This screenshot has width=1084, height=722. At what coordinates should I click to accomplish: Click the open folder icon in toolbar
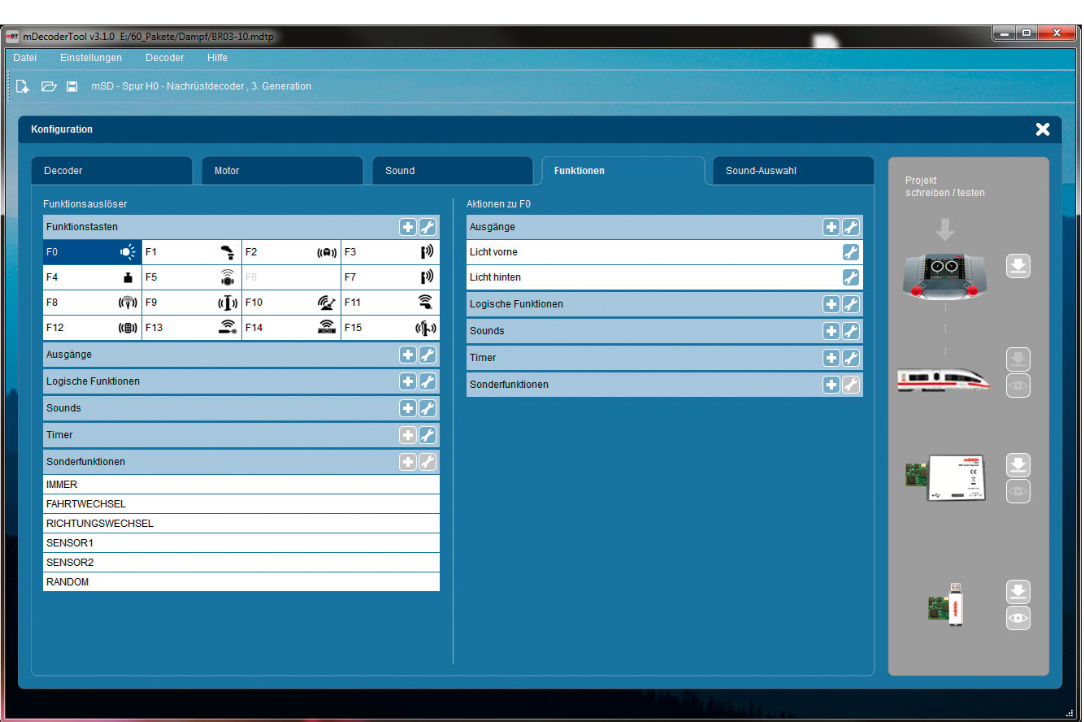48,87
